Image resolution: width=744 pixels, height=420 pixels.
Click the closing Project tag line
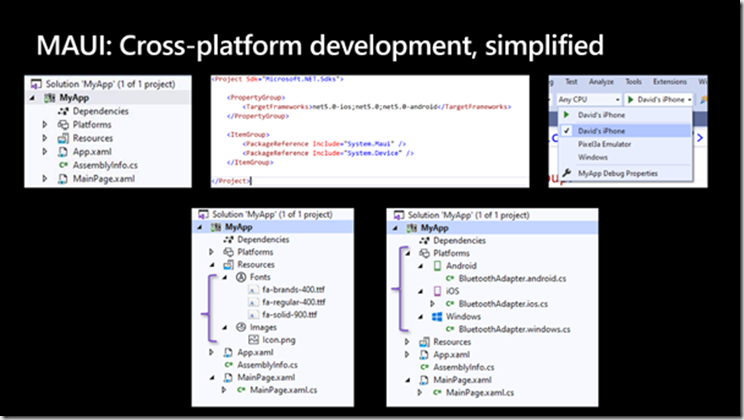click(x=231, y=181)
